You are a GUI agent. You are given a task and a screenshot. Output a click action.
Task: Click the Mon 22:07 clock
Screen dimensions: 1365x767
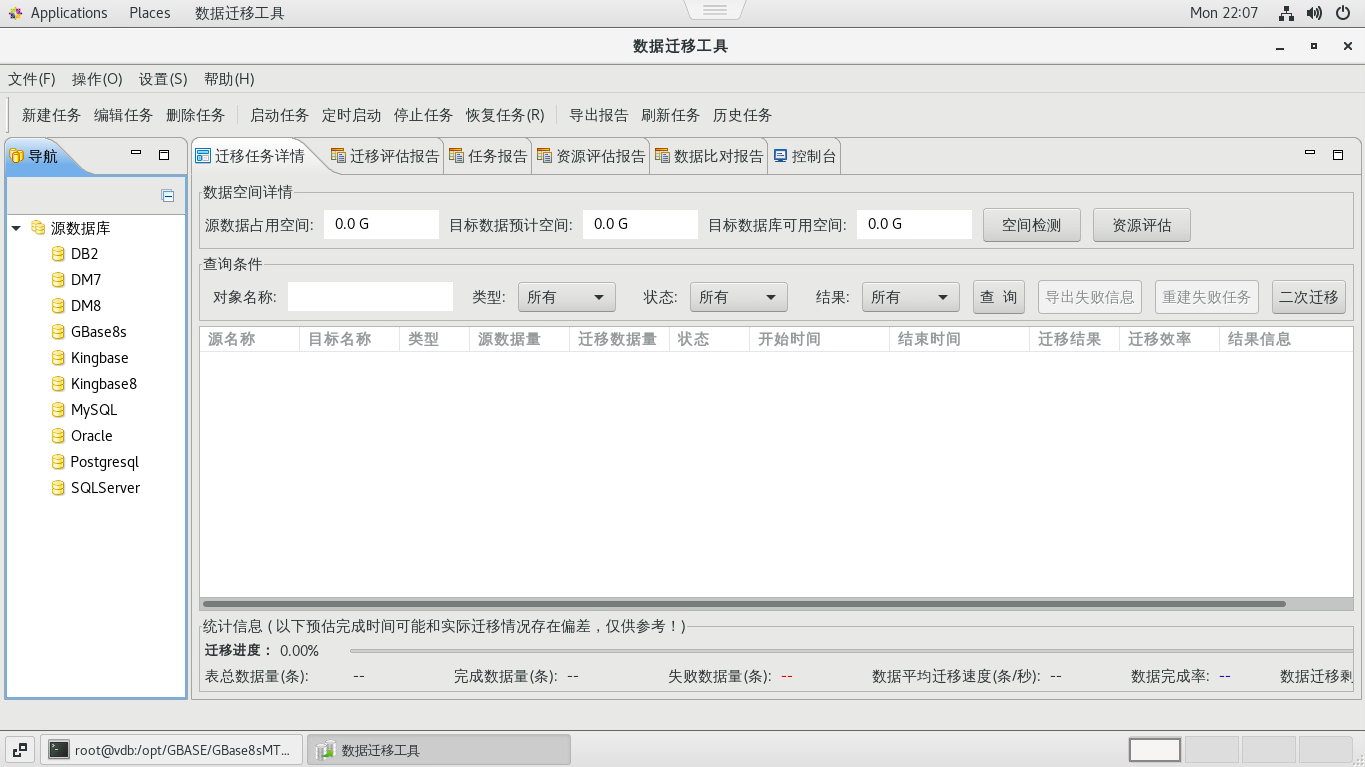pyautogui.click(x=1224, y=13)
